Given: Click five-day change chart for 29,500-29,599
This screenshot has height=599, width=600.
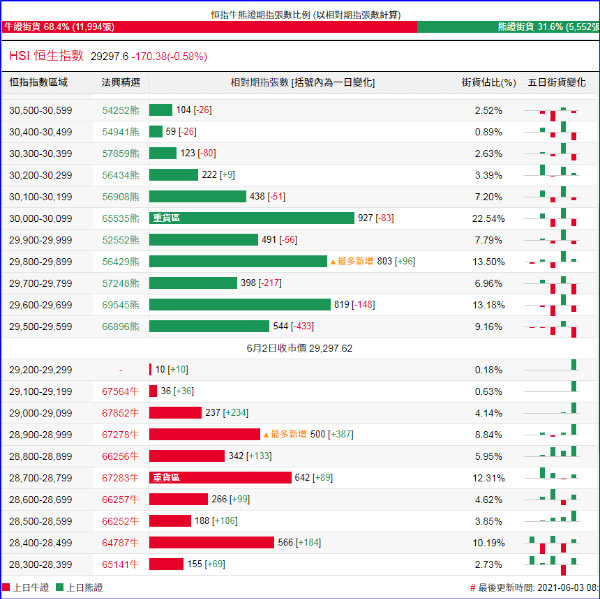Looking at the screenshot, I should click(552, 329).
